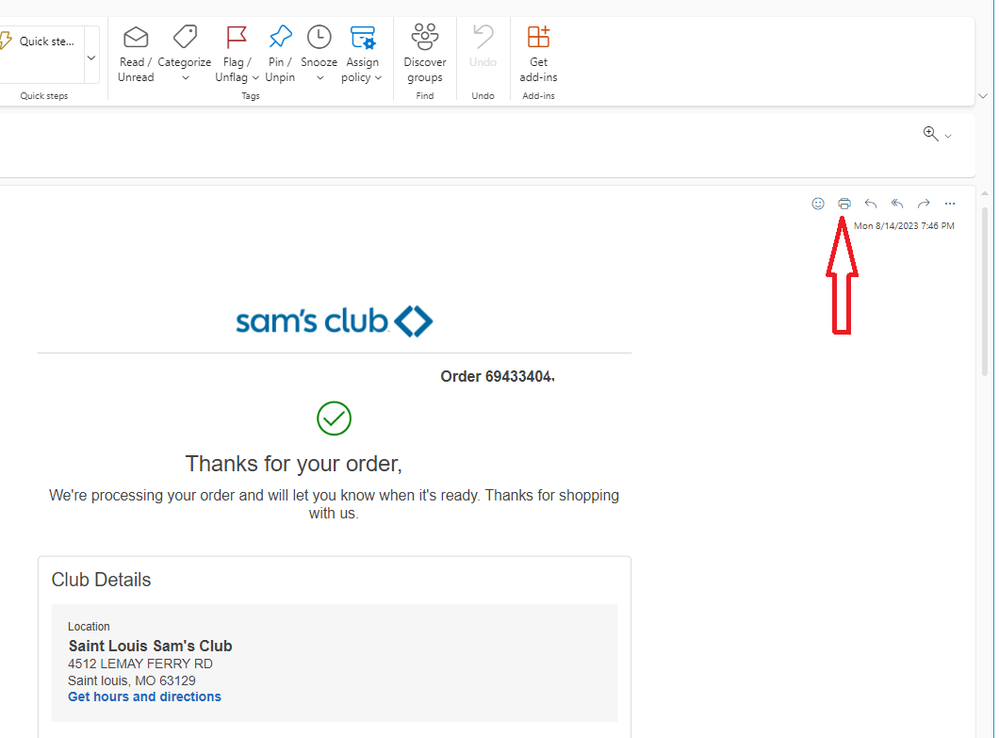Expand the Flag / Unflag dropdown arrow

[255, 78]
